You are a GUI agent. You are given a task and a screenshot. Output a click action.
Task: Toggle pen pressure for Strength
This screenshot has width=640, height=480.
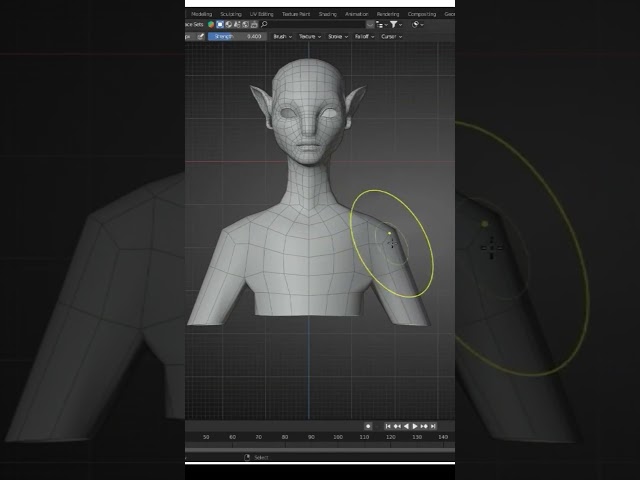201,37
